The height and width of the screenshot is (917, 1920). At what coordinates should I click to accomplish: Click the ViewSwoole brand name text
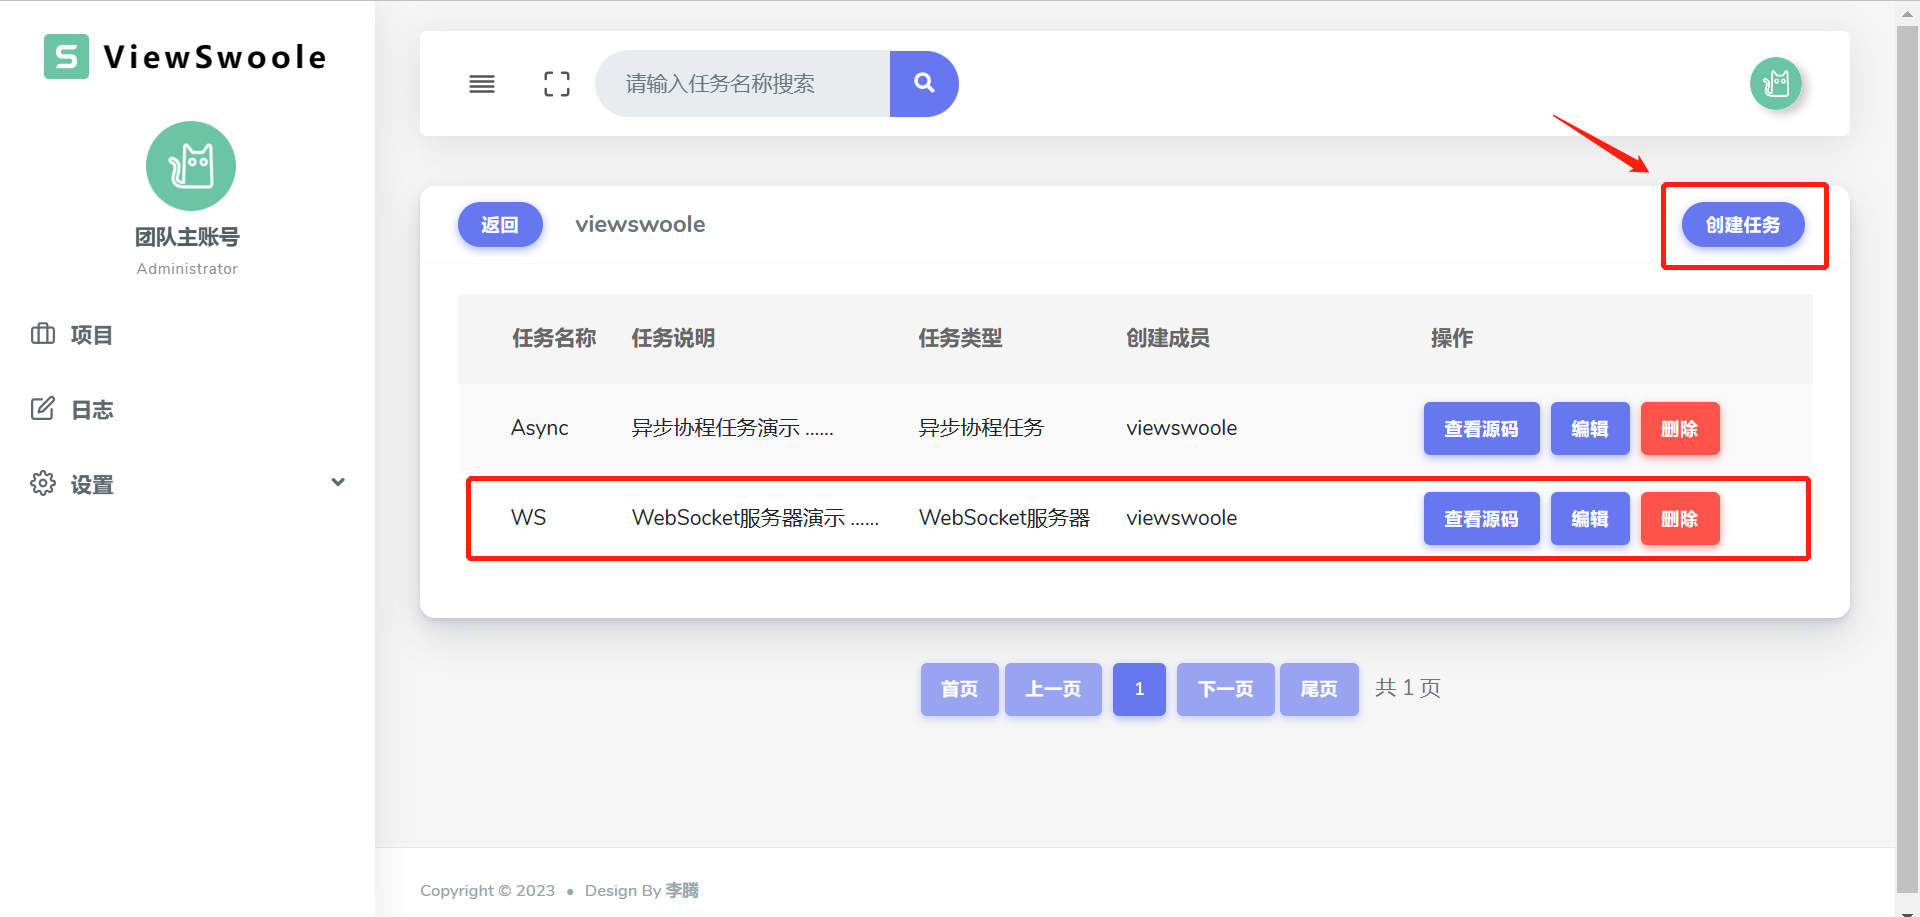point(215,57)
